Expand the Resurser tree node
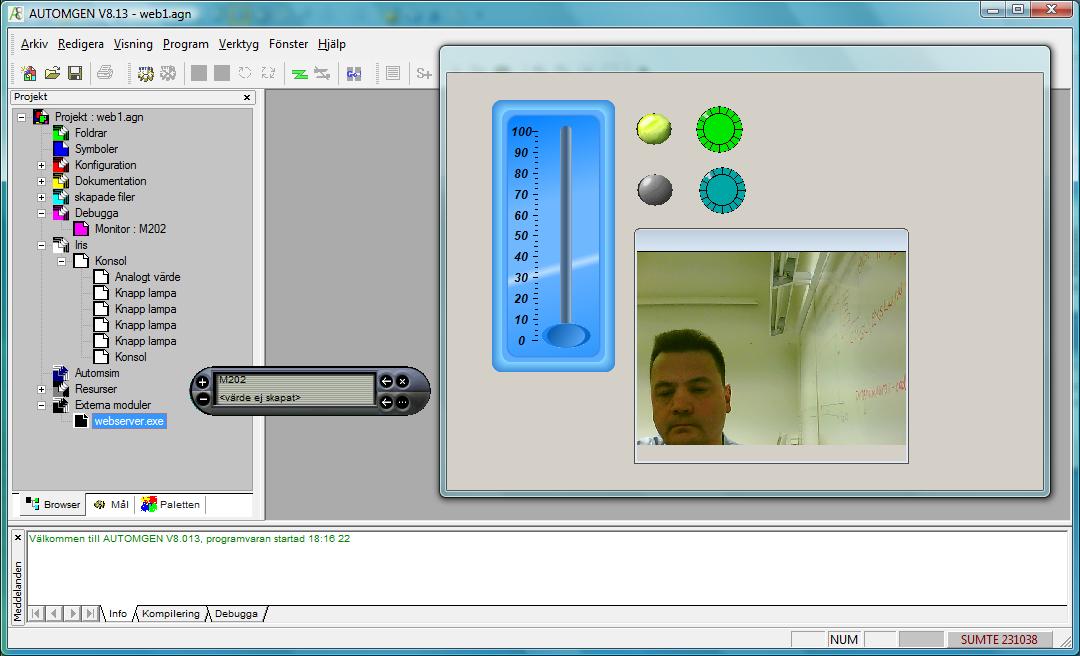The height and width of the screenshot is (656, 1080). click(x=41, y=389)
